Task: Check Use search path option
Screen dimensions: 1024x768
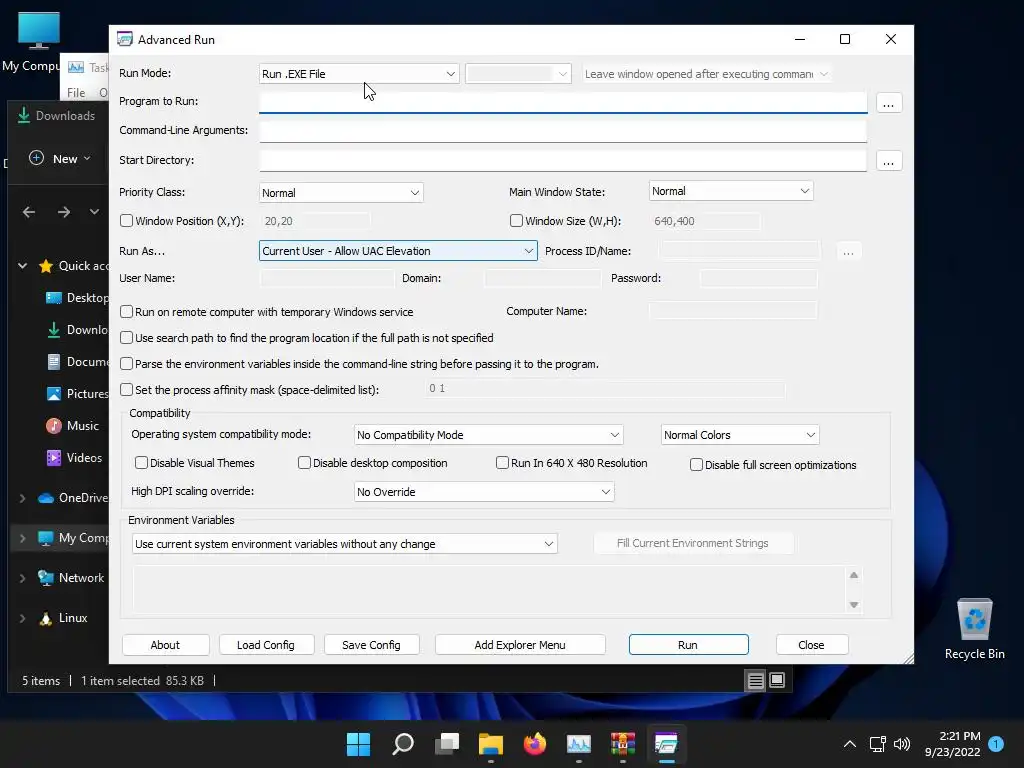Action: 127,338
